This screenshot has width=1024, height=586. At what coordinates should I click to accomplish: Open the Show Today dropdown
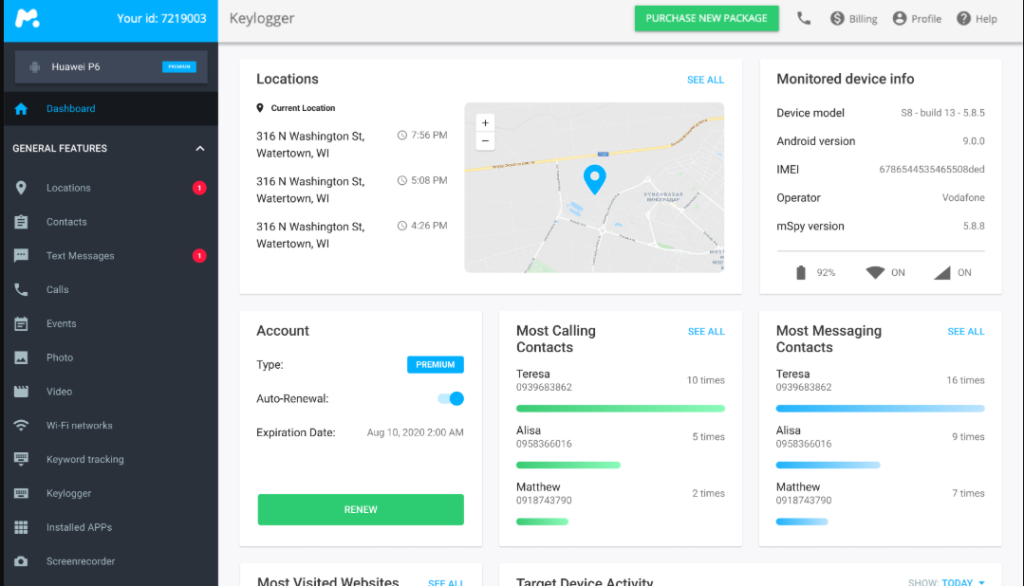pos(946,582)
